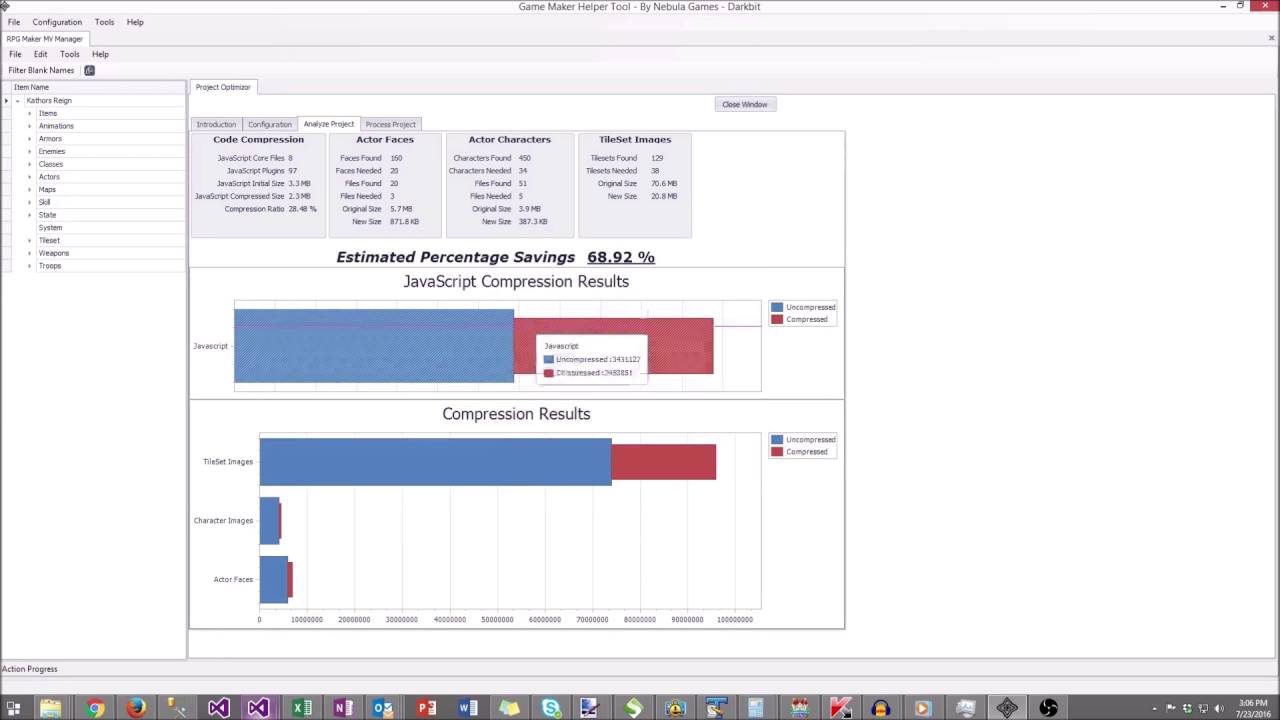The height and width of the screenshot is (720, 1280).
Task: Open RPG Maker MV Manager's Tools menu
Action: (x=69, y=54)
